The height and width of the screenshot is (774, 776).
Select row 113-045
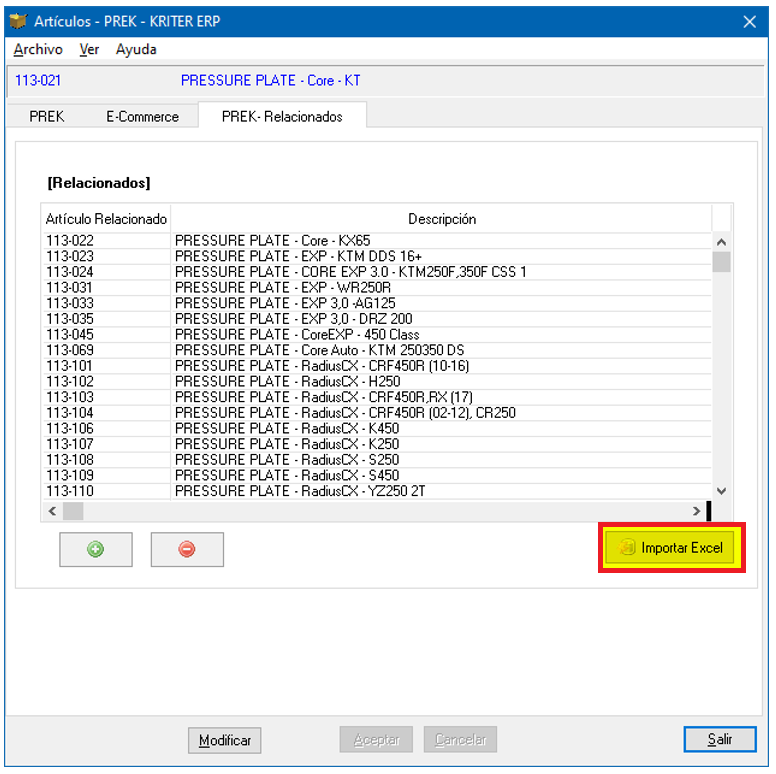coord(377,335)
